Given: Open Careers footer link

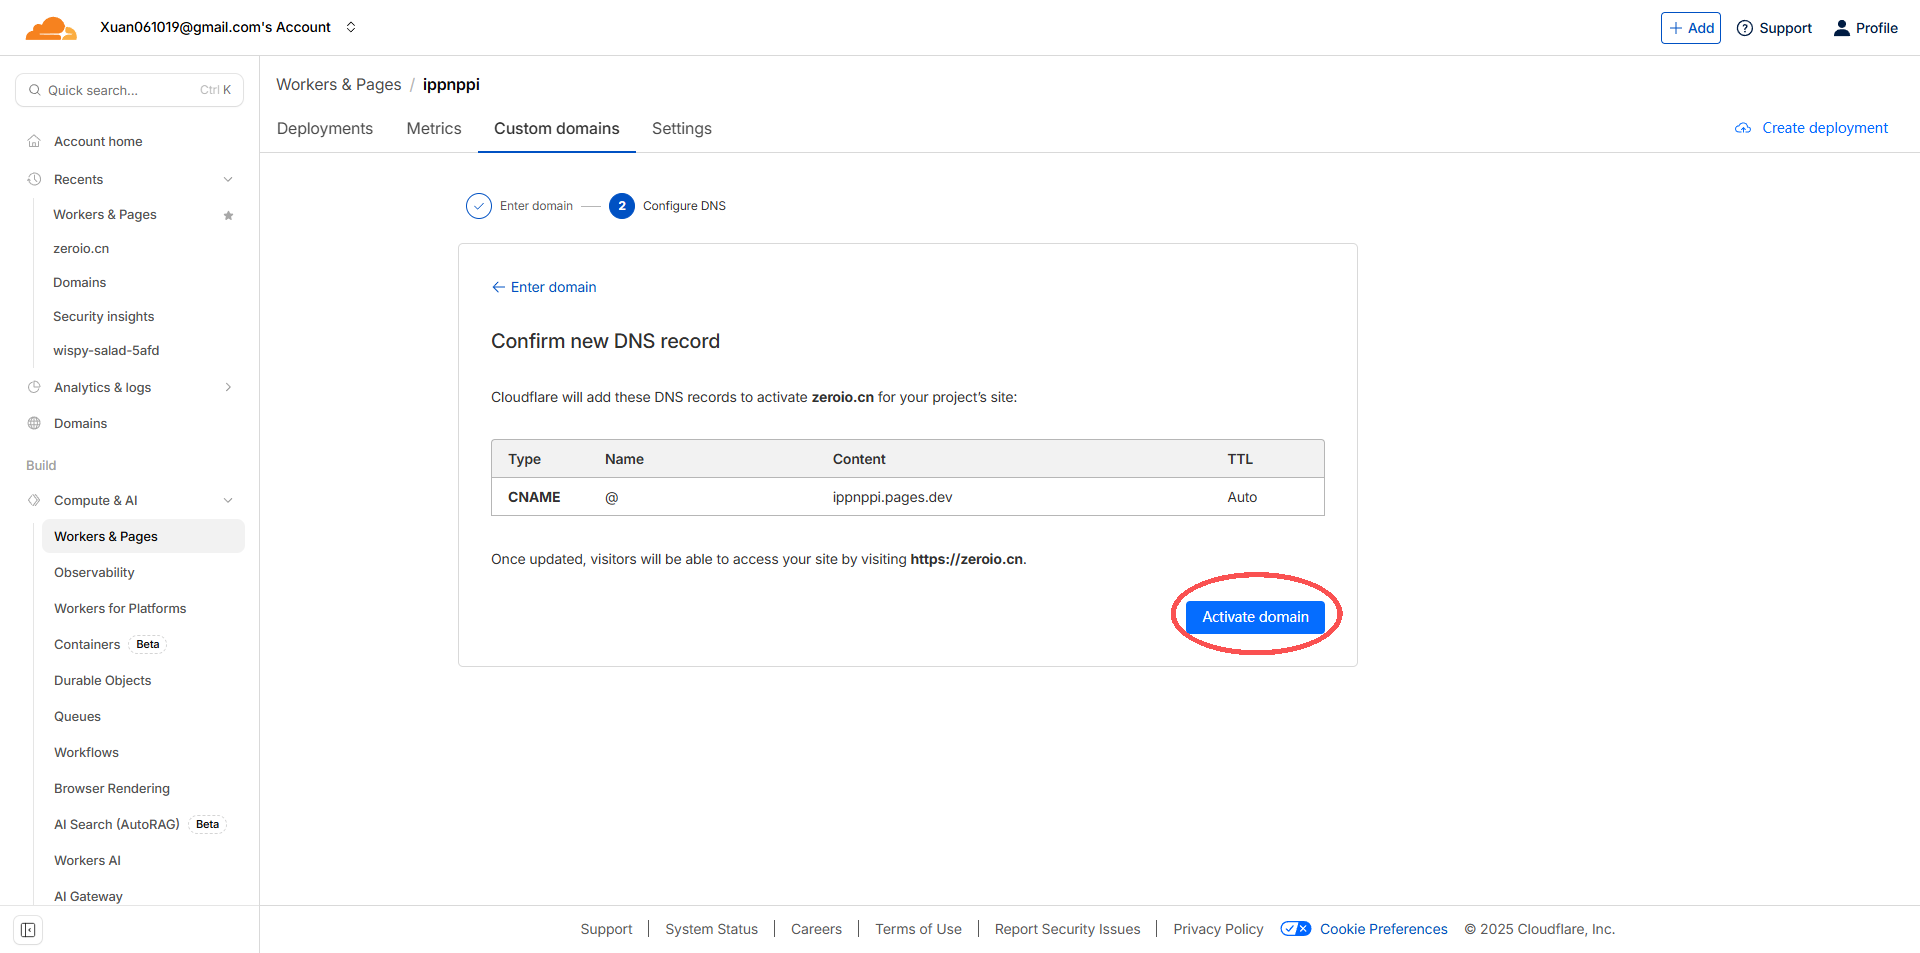Looking at the screenshot, I should pyautogui.click(x=817, y=929).
